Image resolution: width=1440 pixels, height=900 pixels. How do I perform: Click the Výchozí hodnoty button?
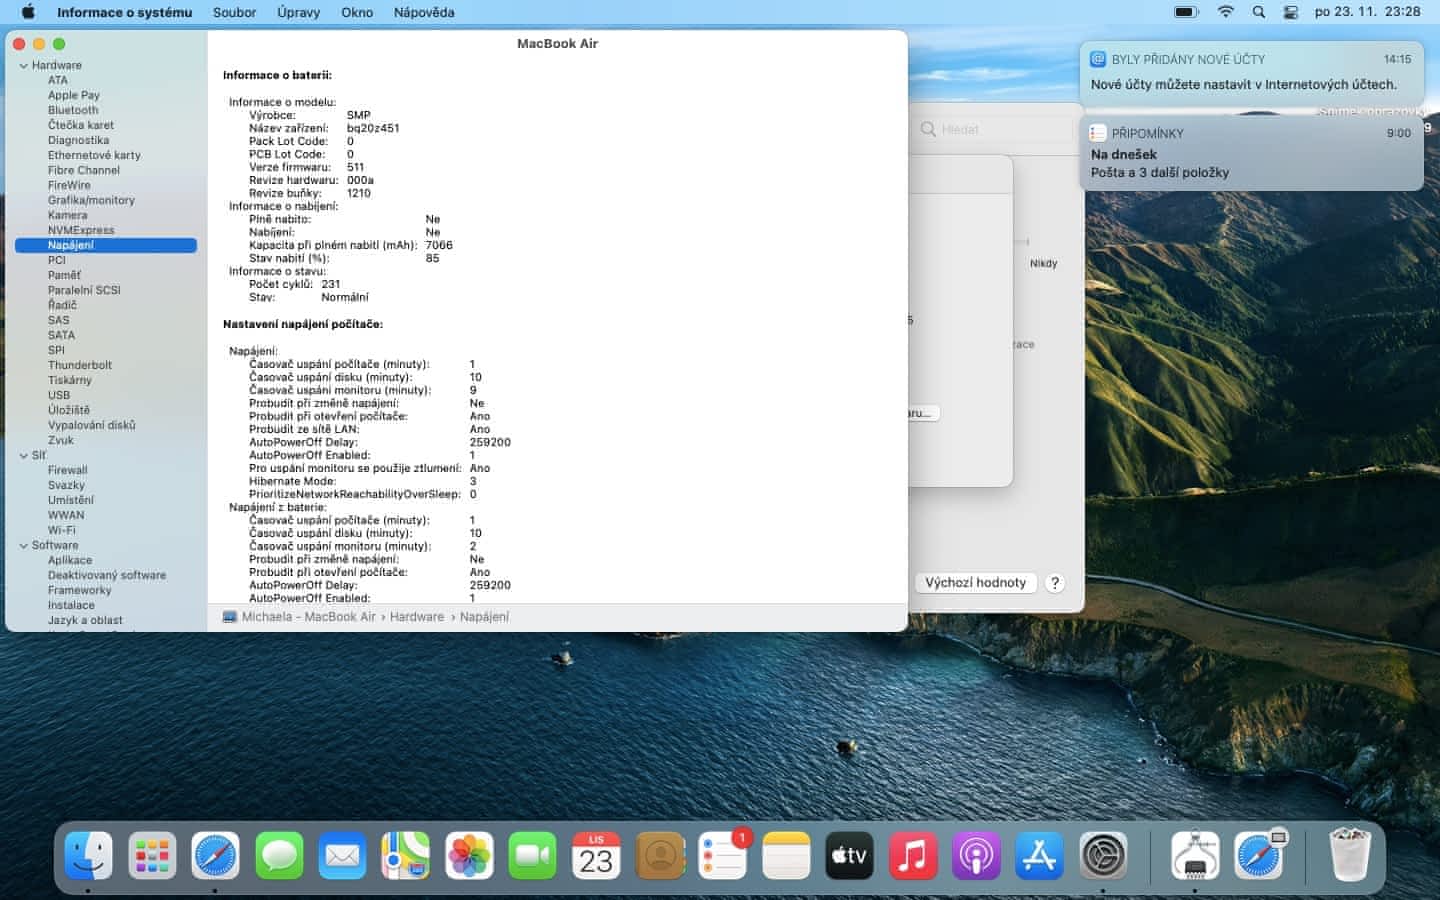pyautogui.click(x=975, y=583)
